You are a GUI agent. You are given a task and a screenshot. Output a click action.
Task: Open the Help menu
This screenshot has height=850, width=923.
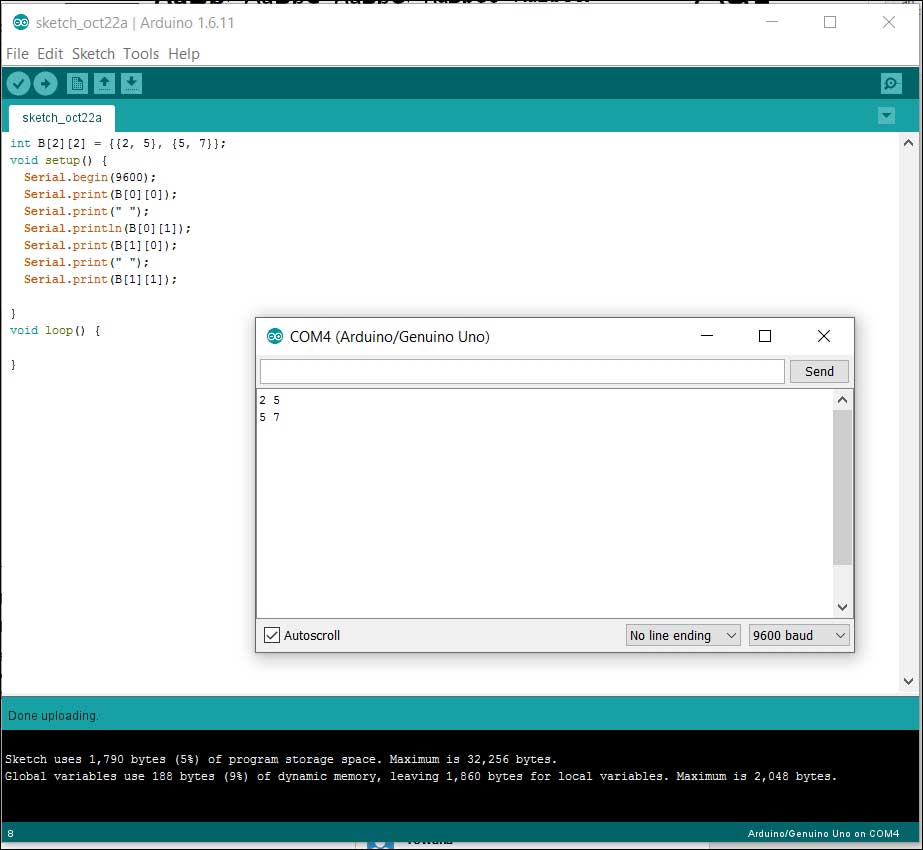(x=184, y=54)
